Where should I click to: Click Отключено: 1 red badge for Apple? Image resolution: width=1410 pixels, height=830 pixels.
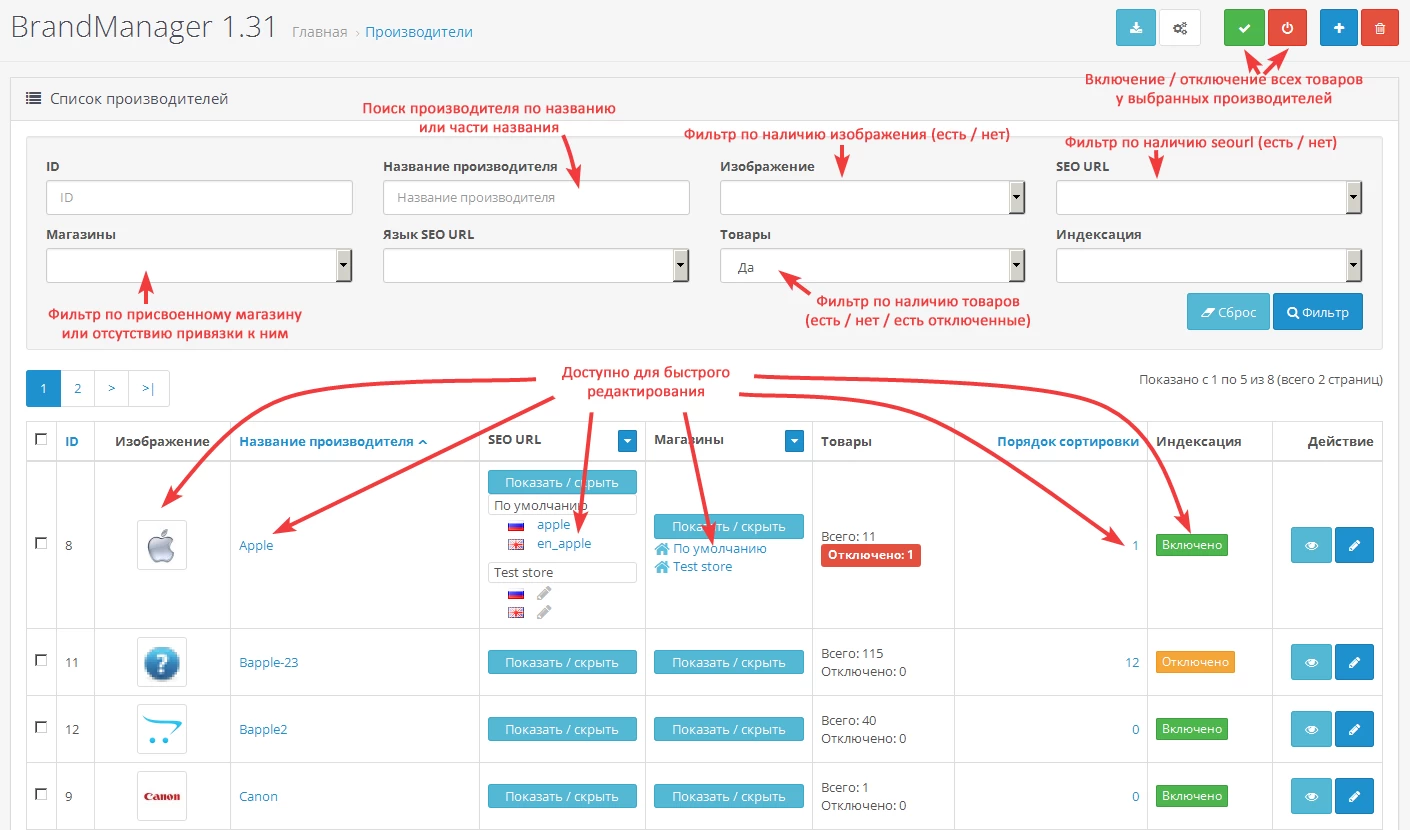click(870, 556)
